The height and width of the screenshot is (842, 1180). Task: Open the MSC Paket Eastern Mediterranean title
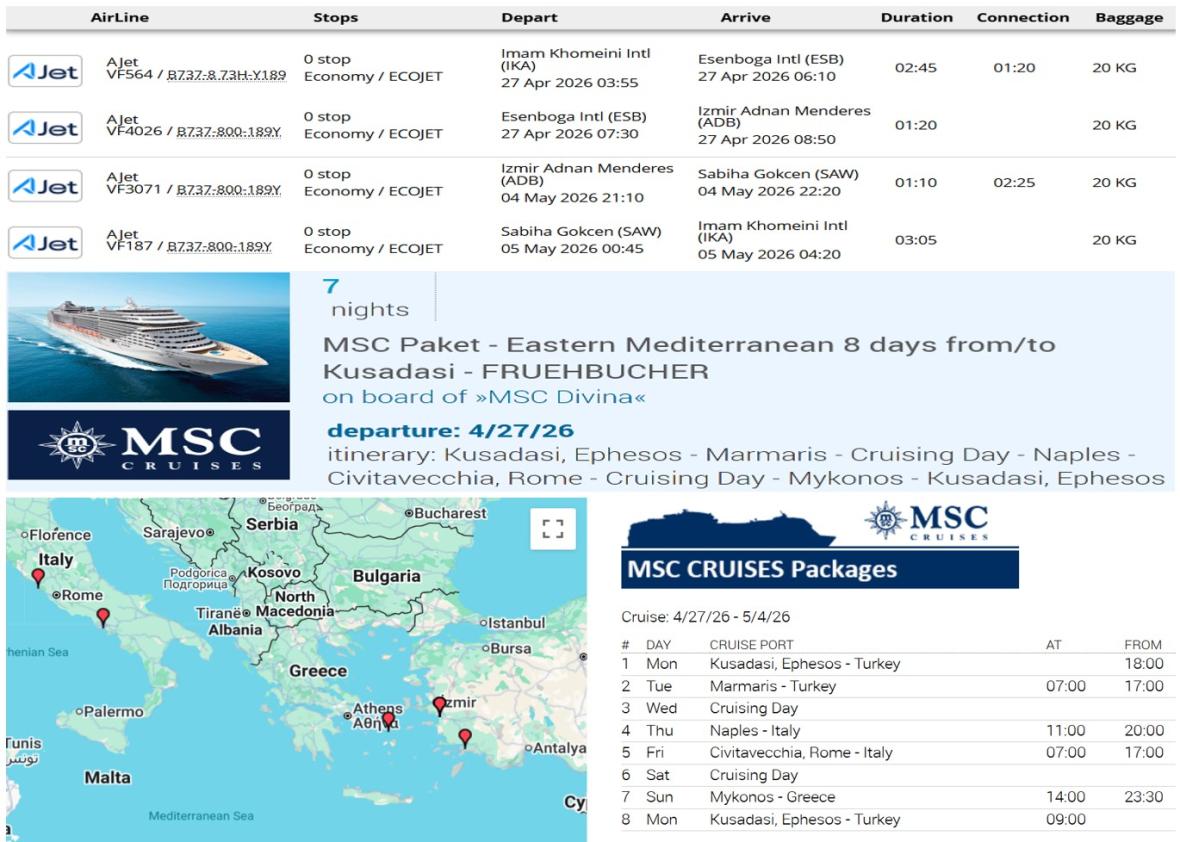(688, 358)
